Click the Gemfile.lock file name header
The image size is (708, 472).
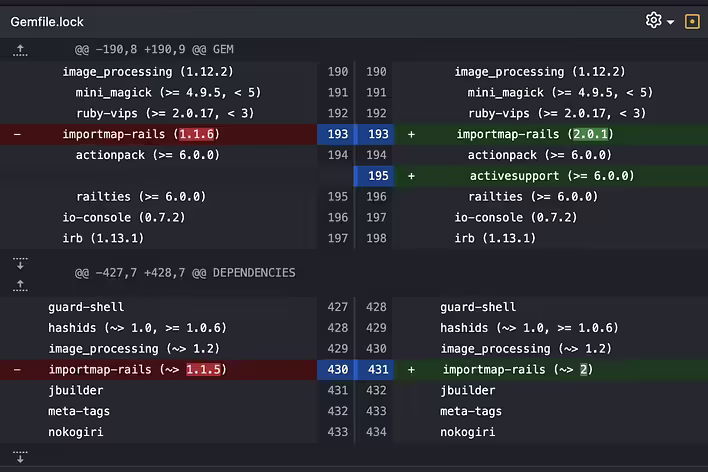(x=48, y=21)
